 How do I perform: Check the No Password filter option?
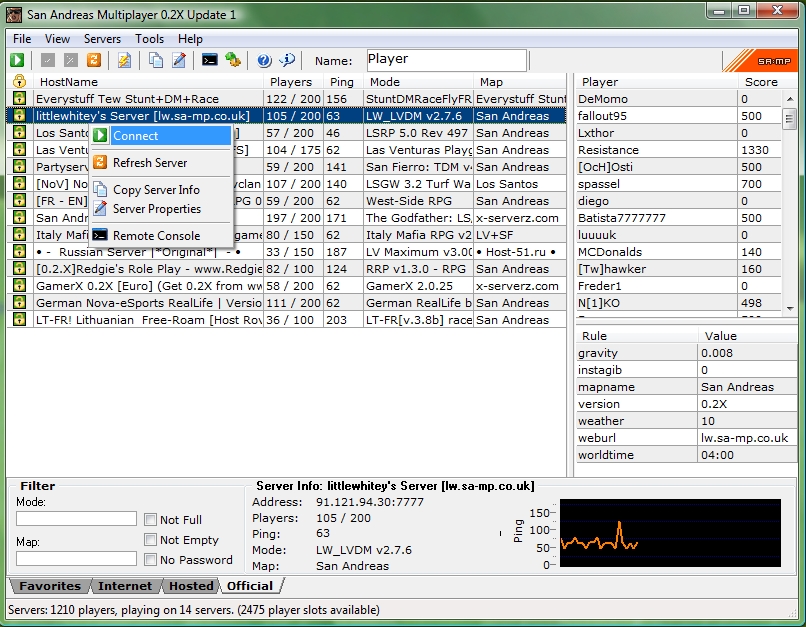150,560
